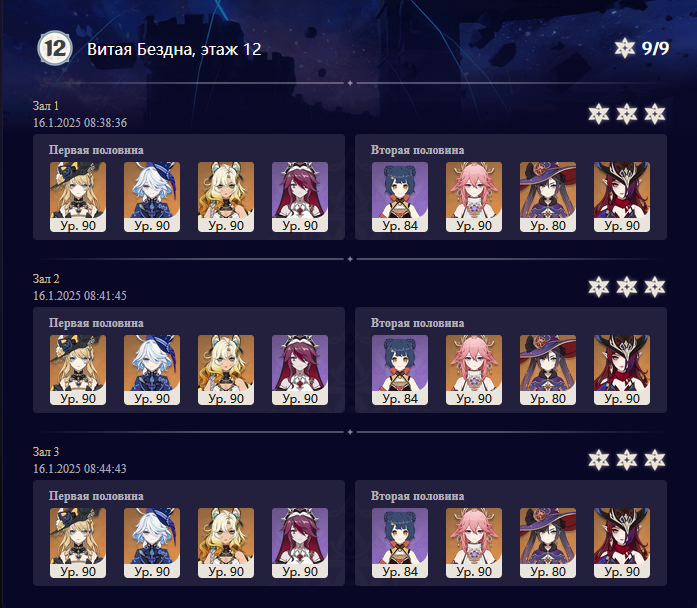The width and height of the screenshot is (697, 608).
Task: Click the first star of Зал 1 rating
Action: coord(599,114)
